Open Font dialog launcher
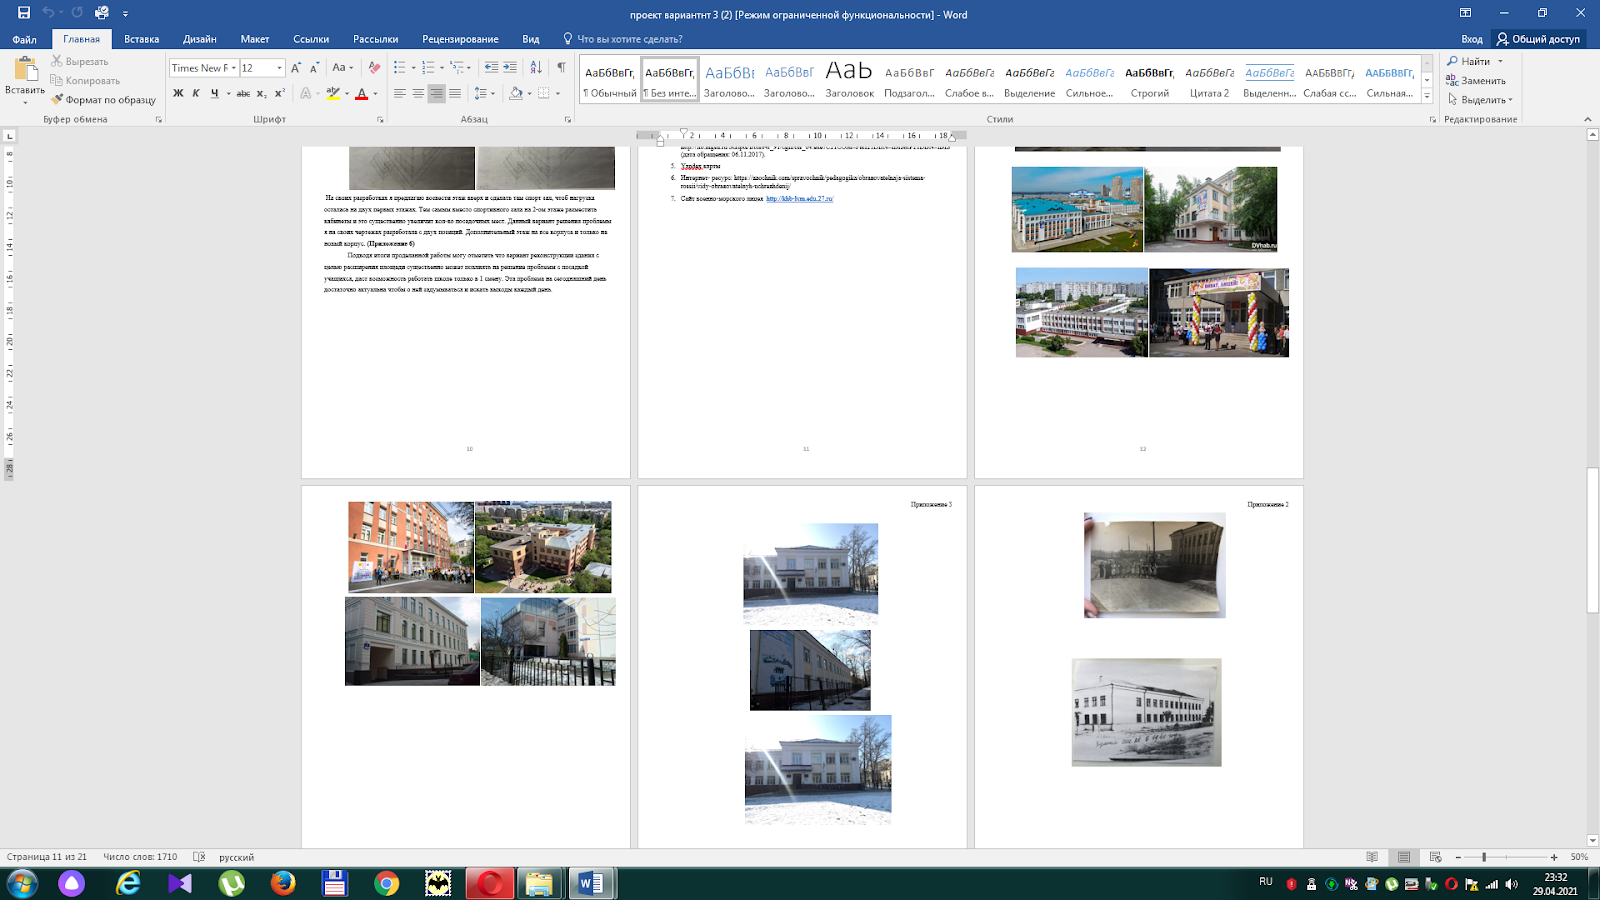This screenshot has width=1600, height=900. click(380, 119)
